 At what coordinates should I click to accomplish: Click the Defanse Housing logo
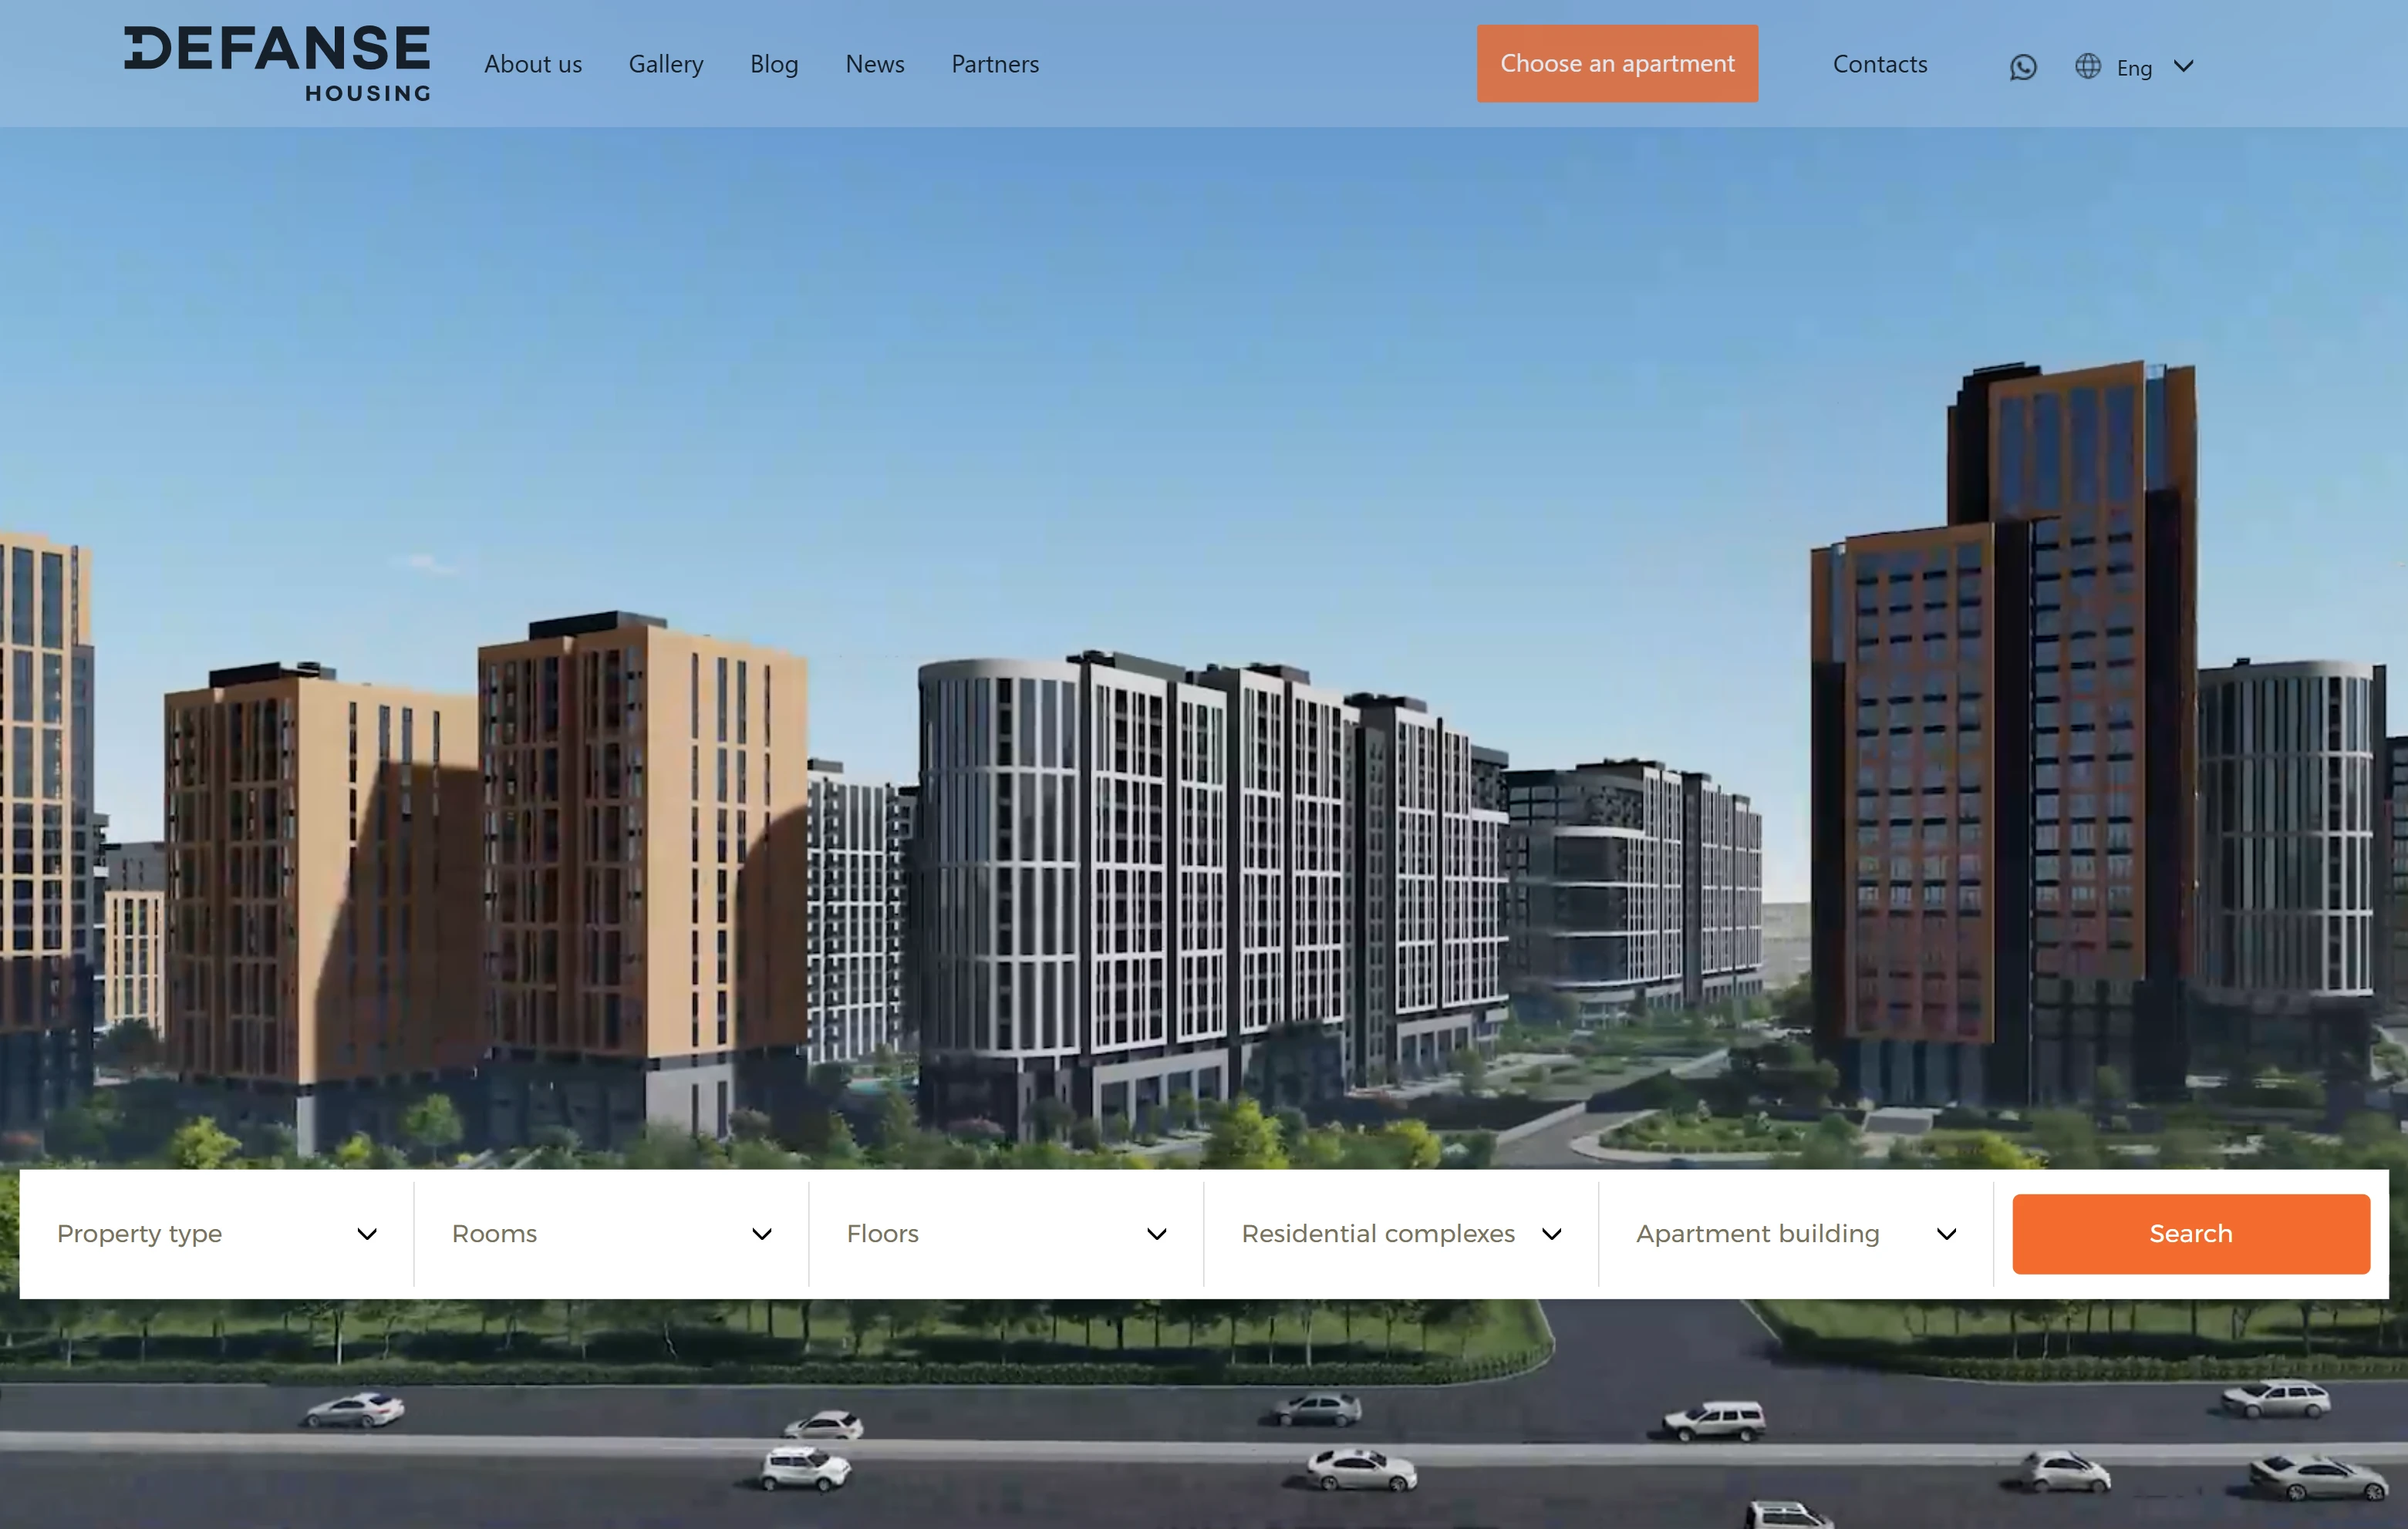[x=277, y=63]
